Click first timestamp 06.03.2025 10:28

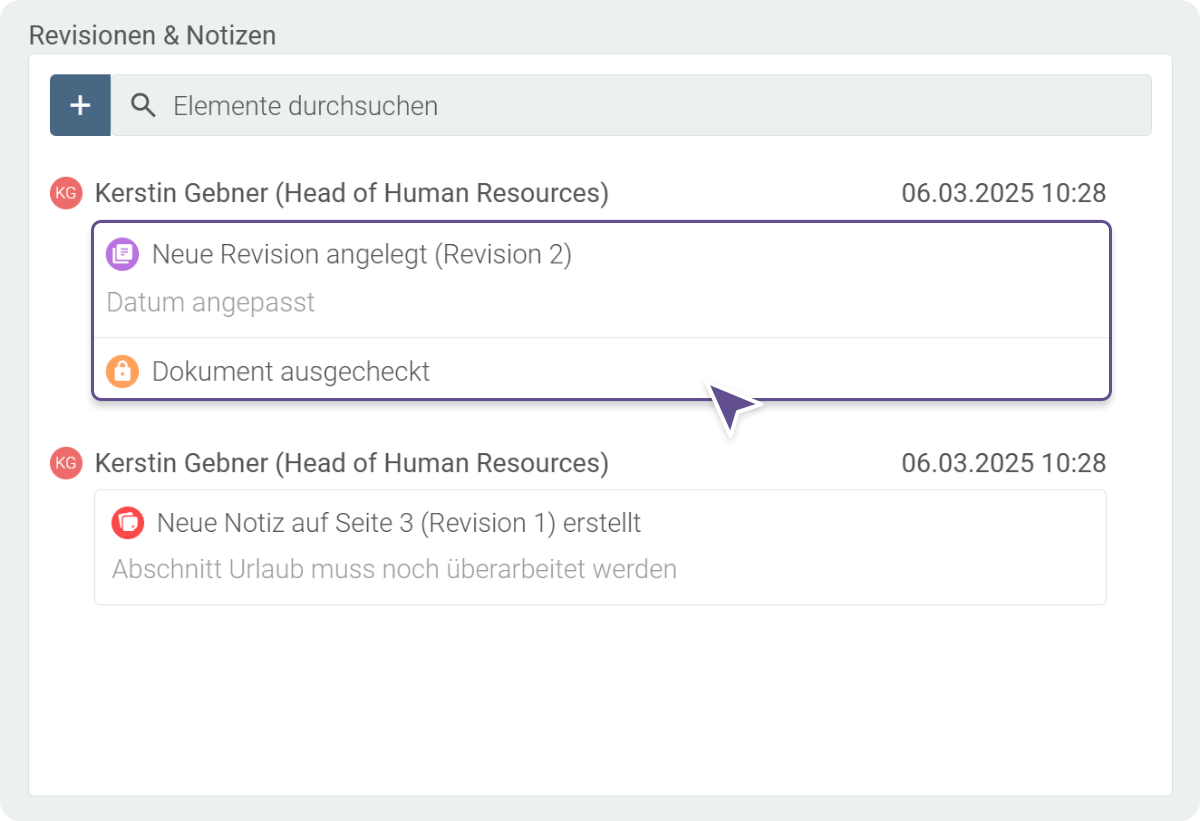click(1003, 193)
